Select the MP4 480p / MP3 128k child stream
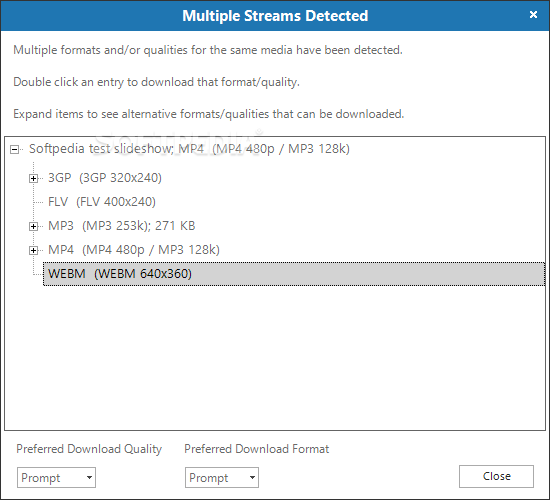 coord(134,249)
